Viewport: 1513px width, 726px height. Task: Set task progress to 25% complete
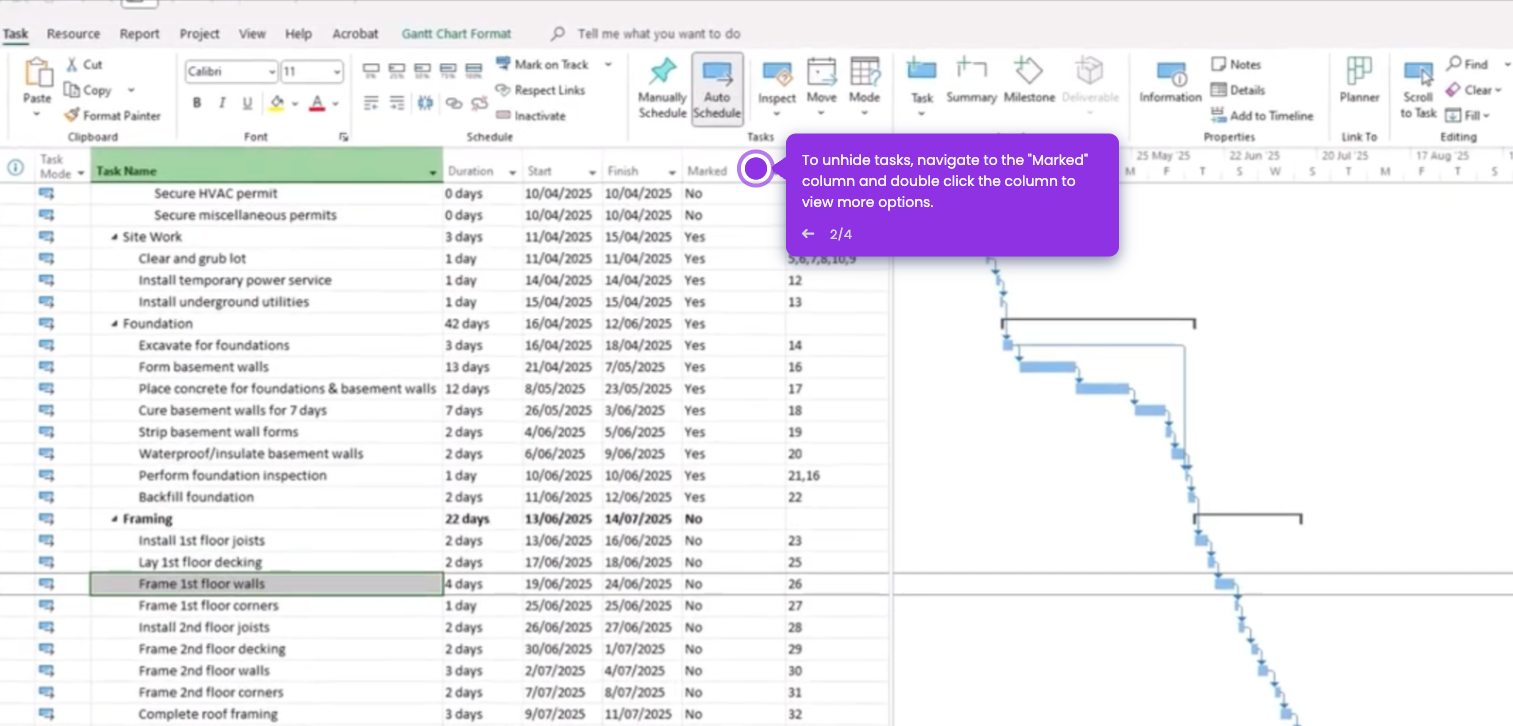pyautogui.click(x=397, y=72)
